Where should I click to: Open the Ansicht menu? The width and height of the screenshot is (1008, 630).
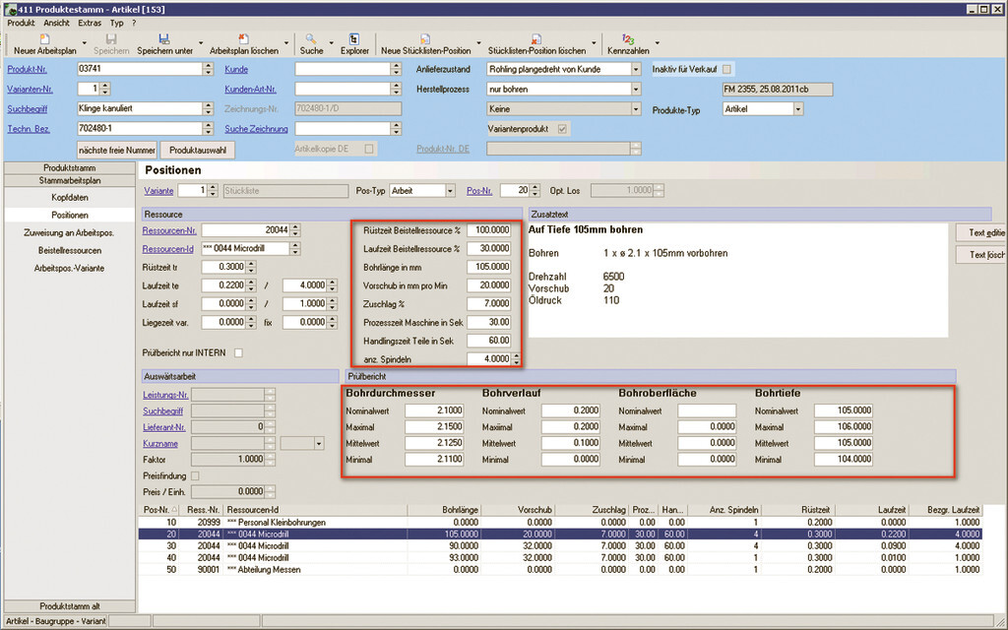point(56,21)
